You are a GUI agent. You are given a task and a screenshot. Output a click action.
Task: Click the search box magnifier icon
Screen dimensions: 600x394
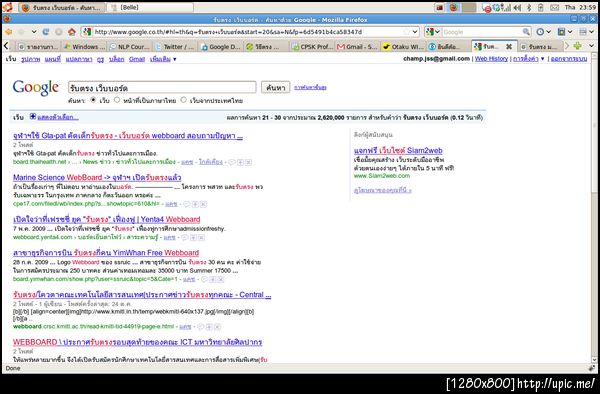[527, 32]
